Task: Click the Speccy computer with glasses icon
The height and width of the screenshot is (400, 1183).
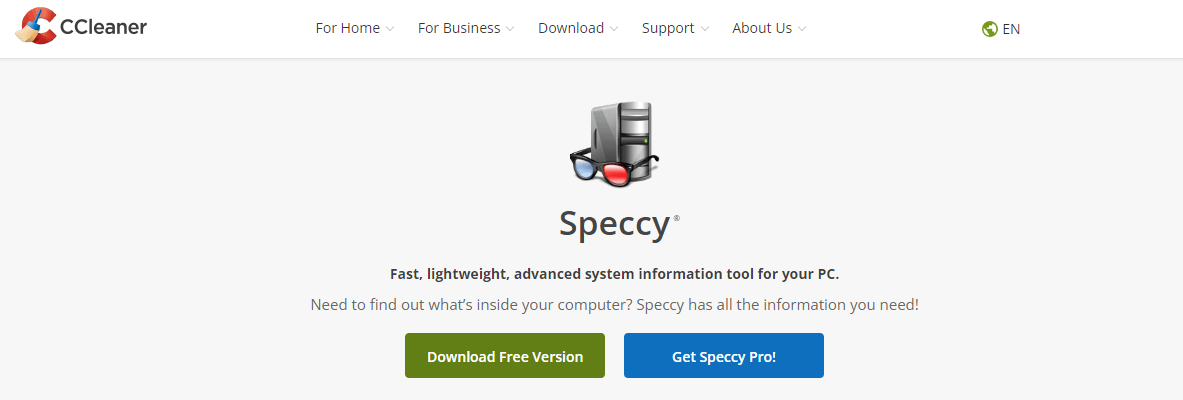Action: [614, 144]
